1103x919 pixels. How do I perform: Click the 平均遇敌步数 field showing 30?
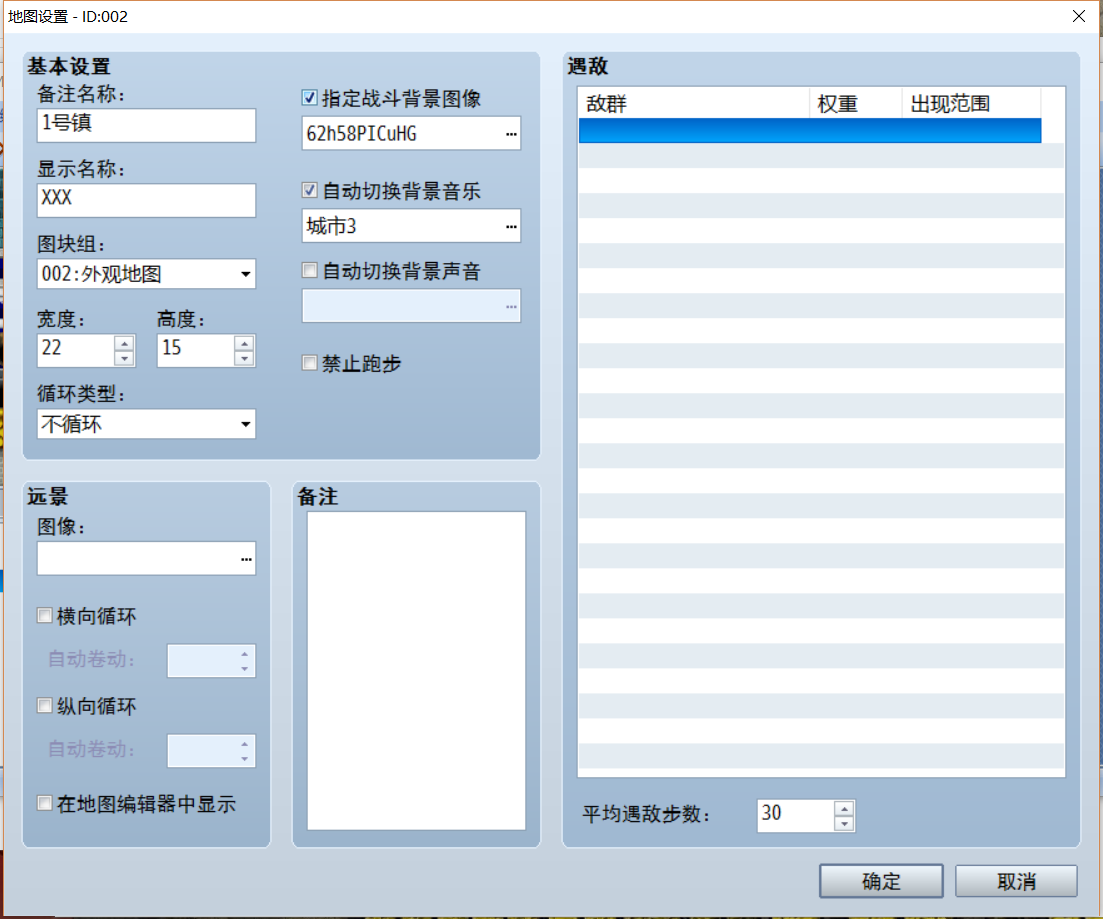click(x=796, y=815)
